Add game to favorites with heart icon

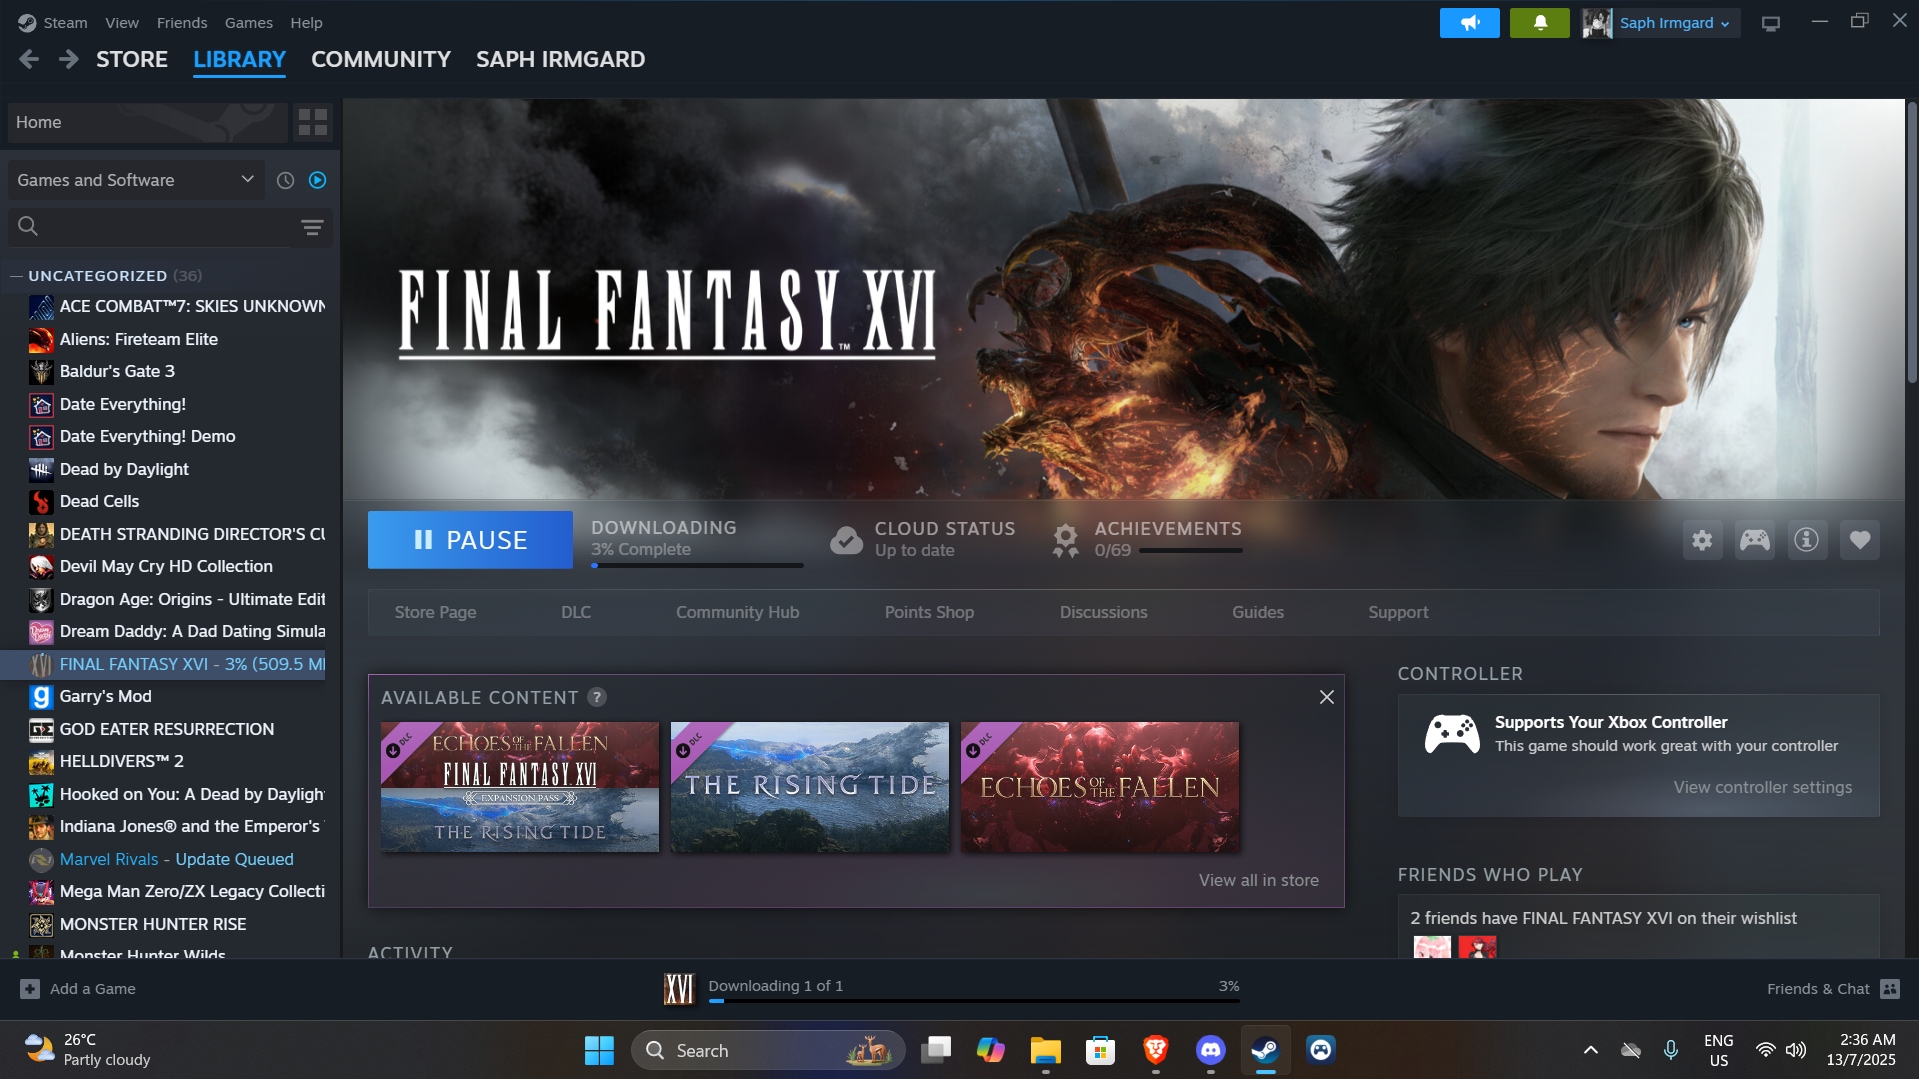[1859, 541]
